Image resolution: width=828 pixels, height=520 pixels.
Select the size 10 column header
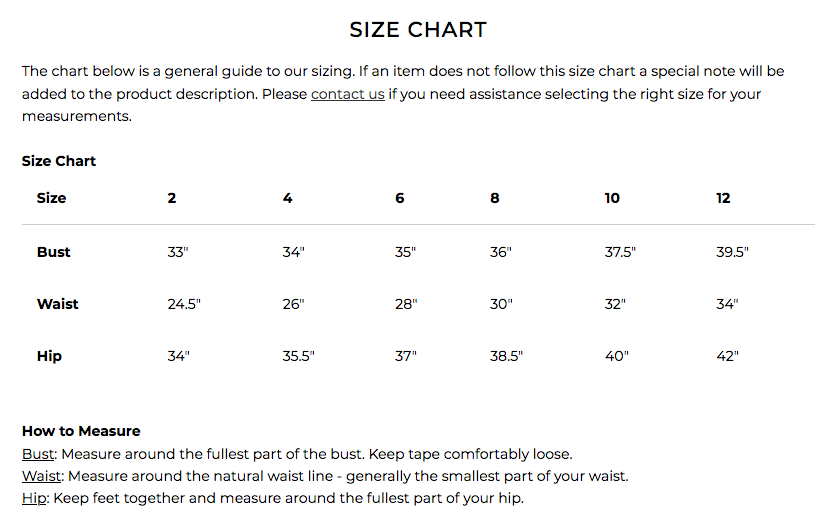(x=612, y=198)
